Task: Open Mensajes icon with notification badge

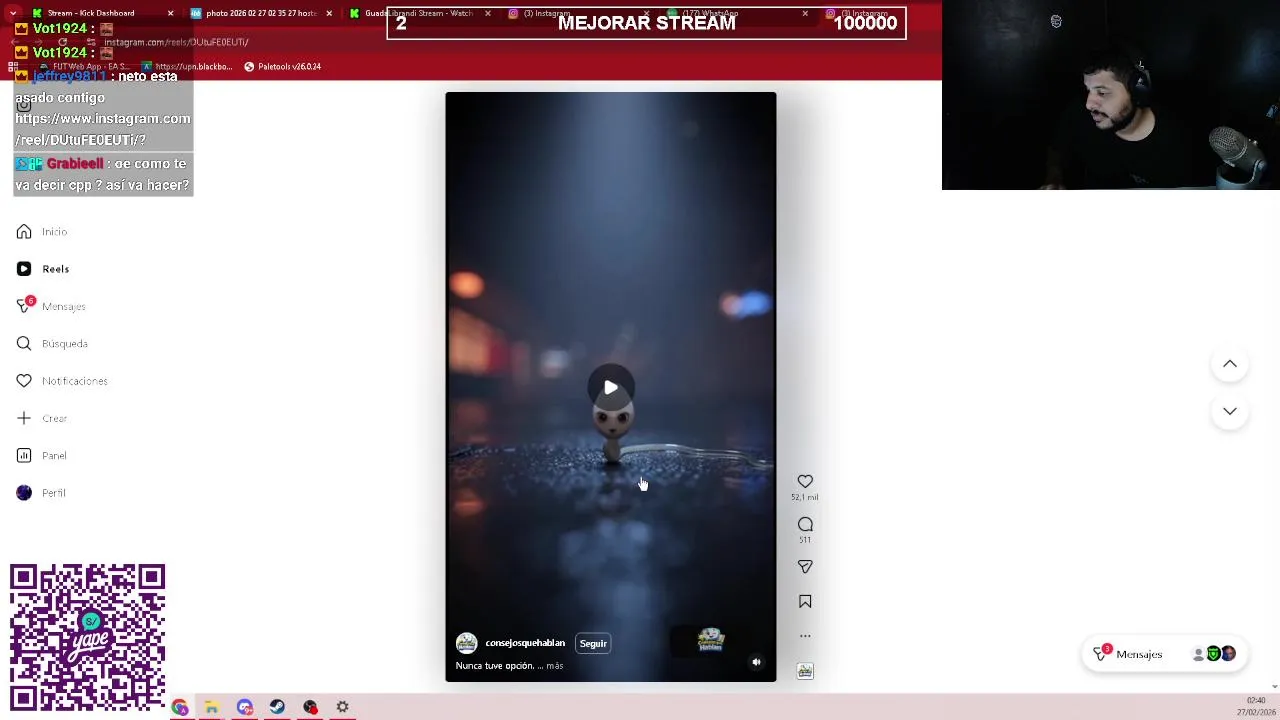Action: point(24,306)
